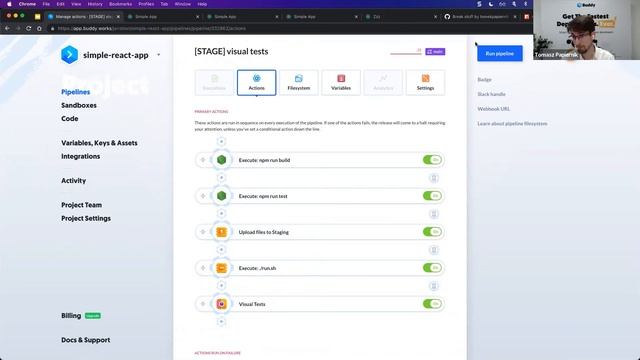Switch to the second Simple App browser tab
Image resolution: width=640 pixels, height=360 pixels.
242,17
